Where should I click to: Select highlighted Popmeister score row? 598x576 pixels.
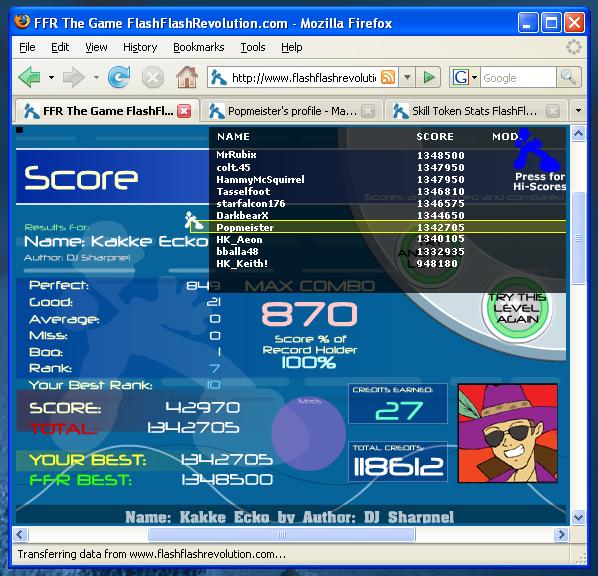[x=378, y=227]
